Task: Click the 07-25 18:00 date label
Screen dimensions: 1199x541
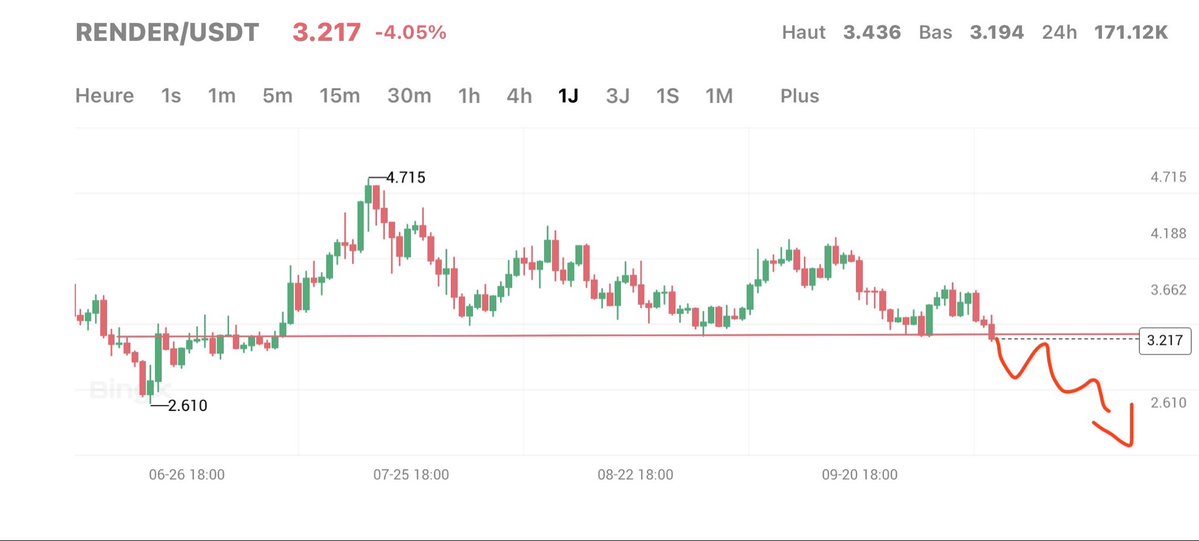Action: click(x=411, y=475)
